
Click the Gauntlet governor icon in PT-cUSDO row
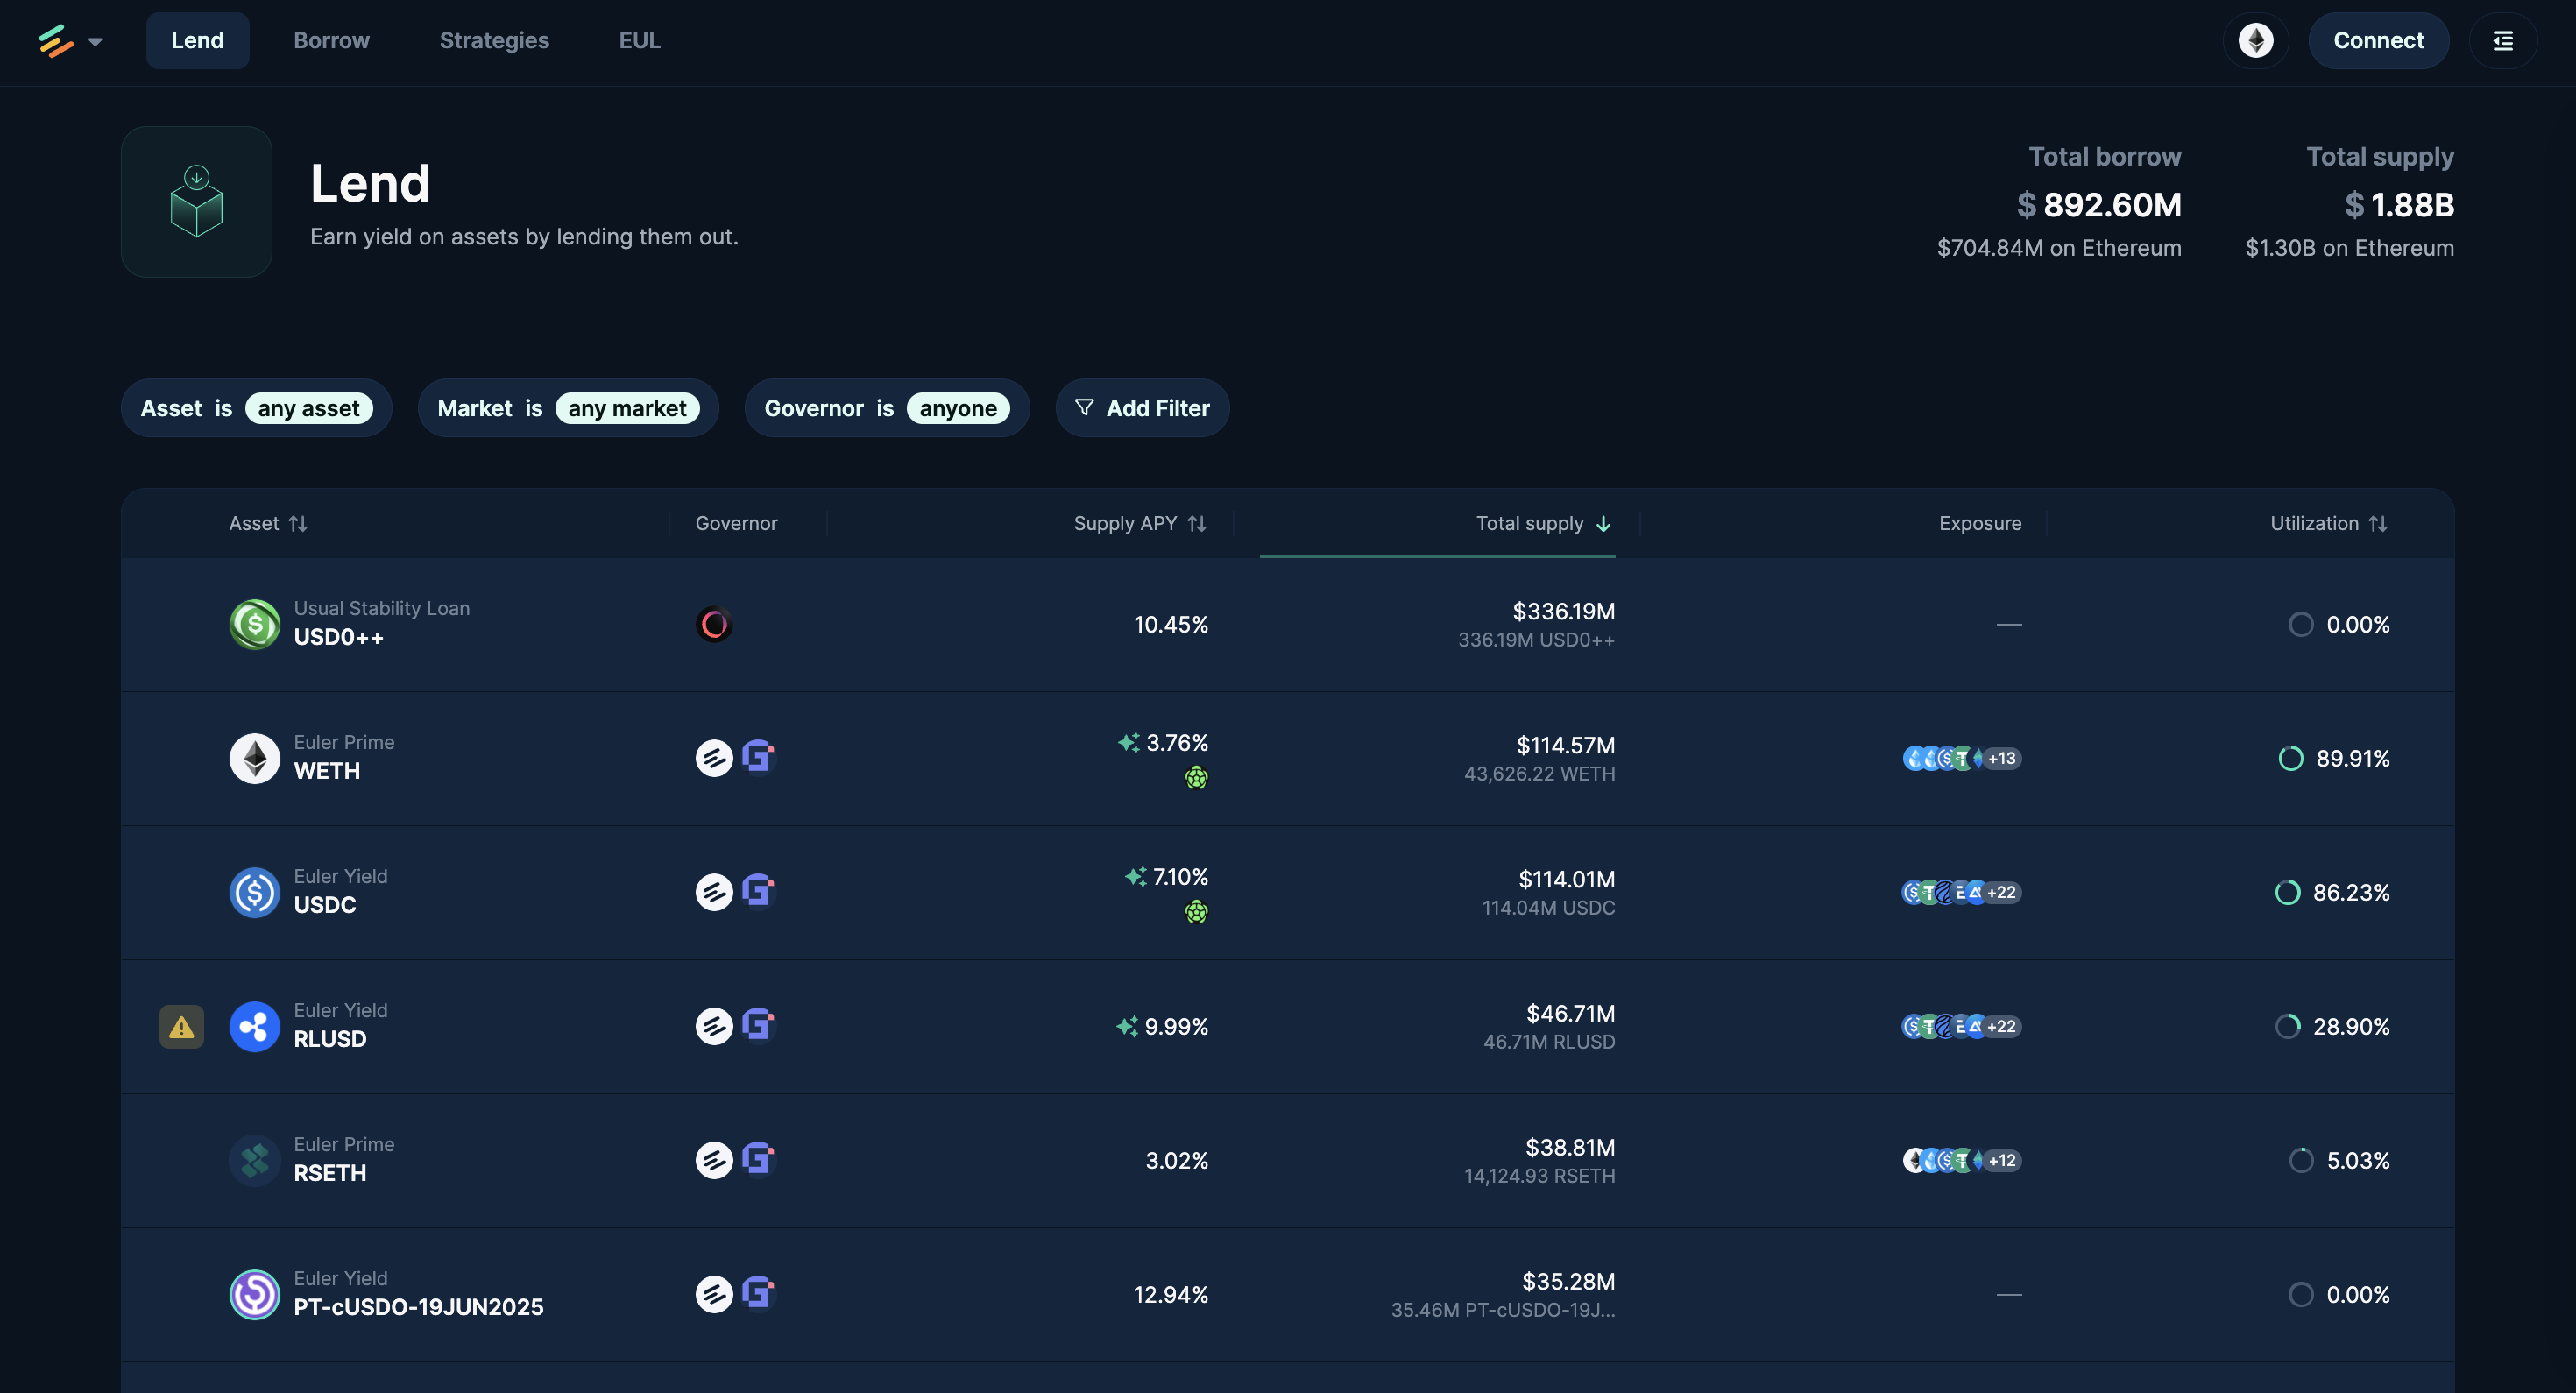point(759,1292)
